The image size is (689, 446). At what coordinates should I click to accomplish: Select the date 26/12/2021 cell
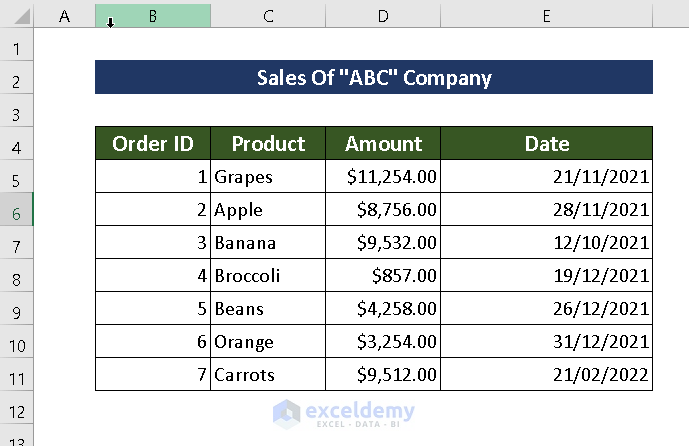click(546, 309)
